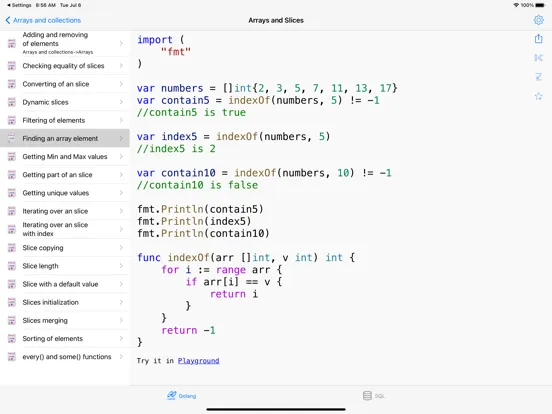Click the document icon beside every() and some() functions
The image size is (552, 414).
(x=12, y=357)
